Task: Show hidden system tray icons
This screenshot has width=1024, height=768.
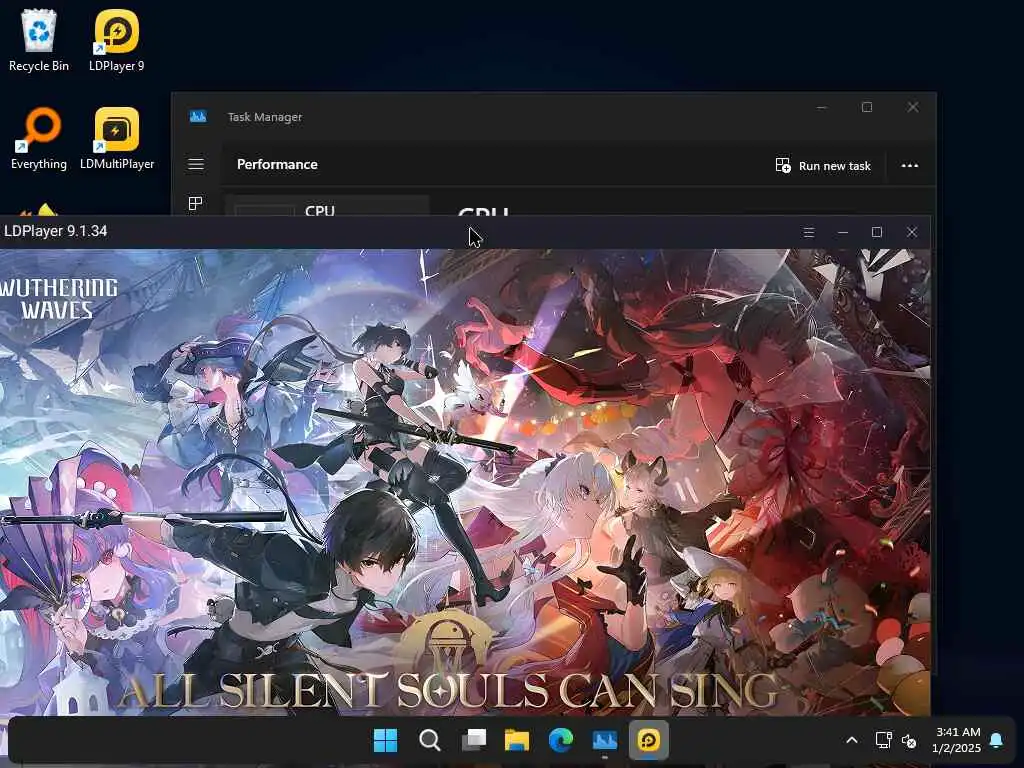Action: point(852,741)
